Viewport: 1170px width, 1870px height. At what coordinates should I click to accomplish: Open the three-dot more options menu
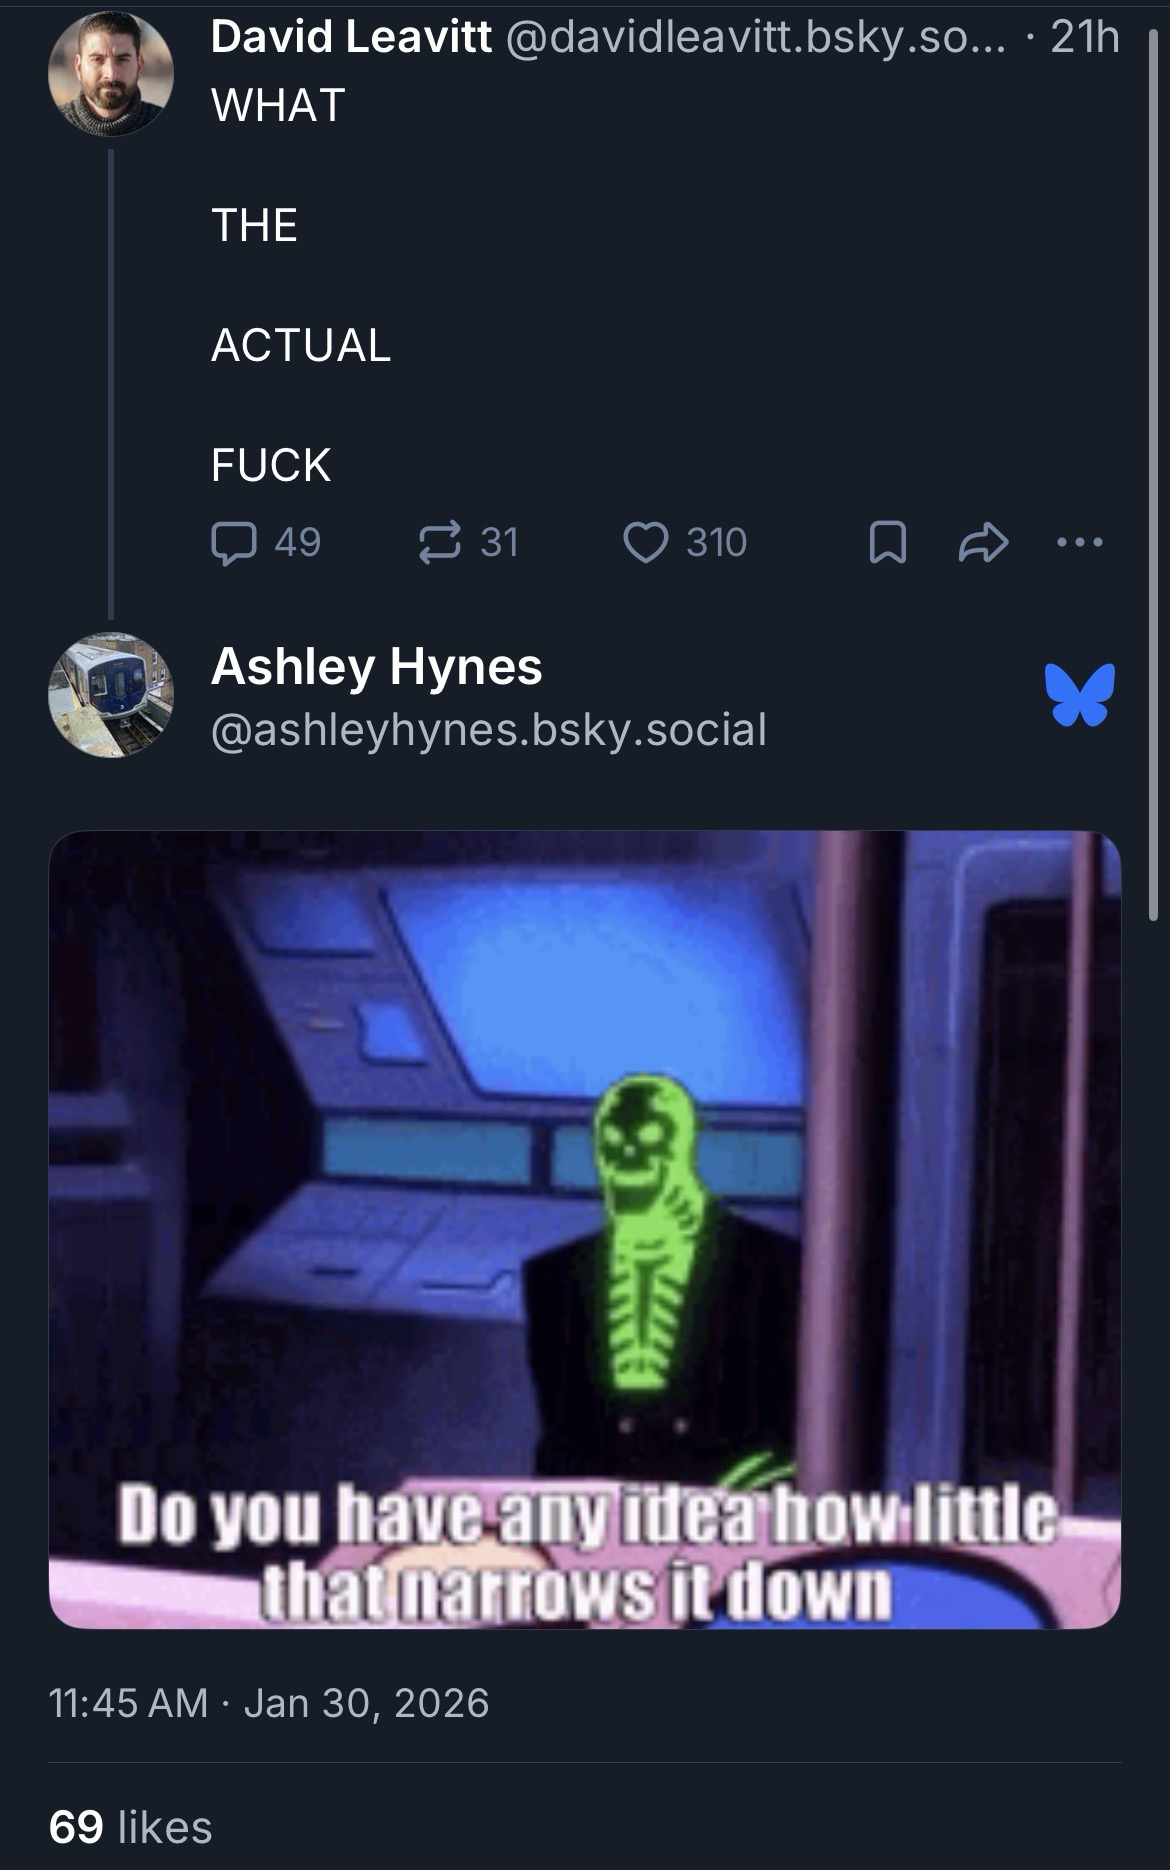pos(1080,543)
